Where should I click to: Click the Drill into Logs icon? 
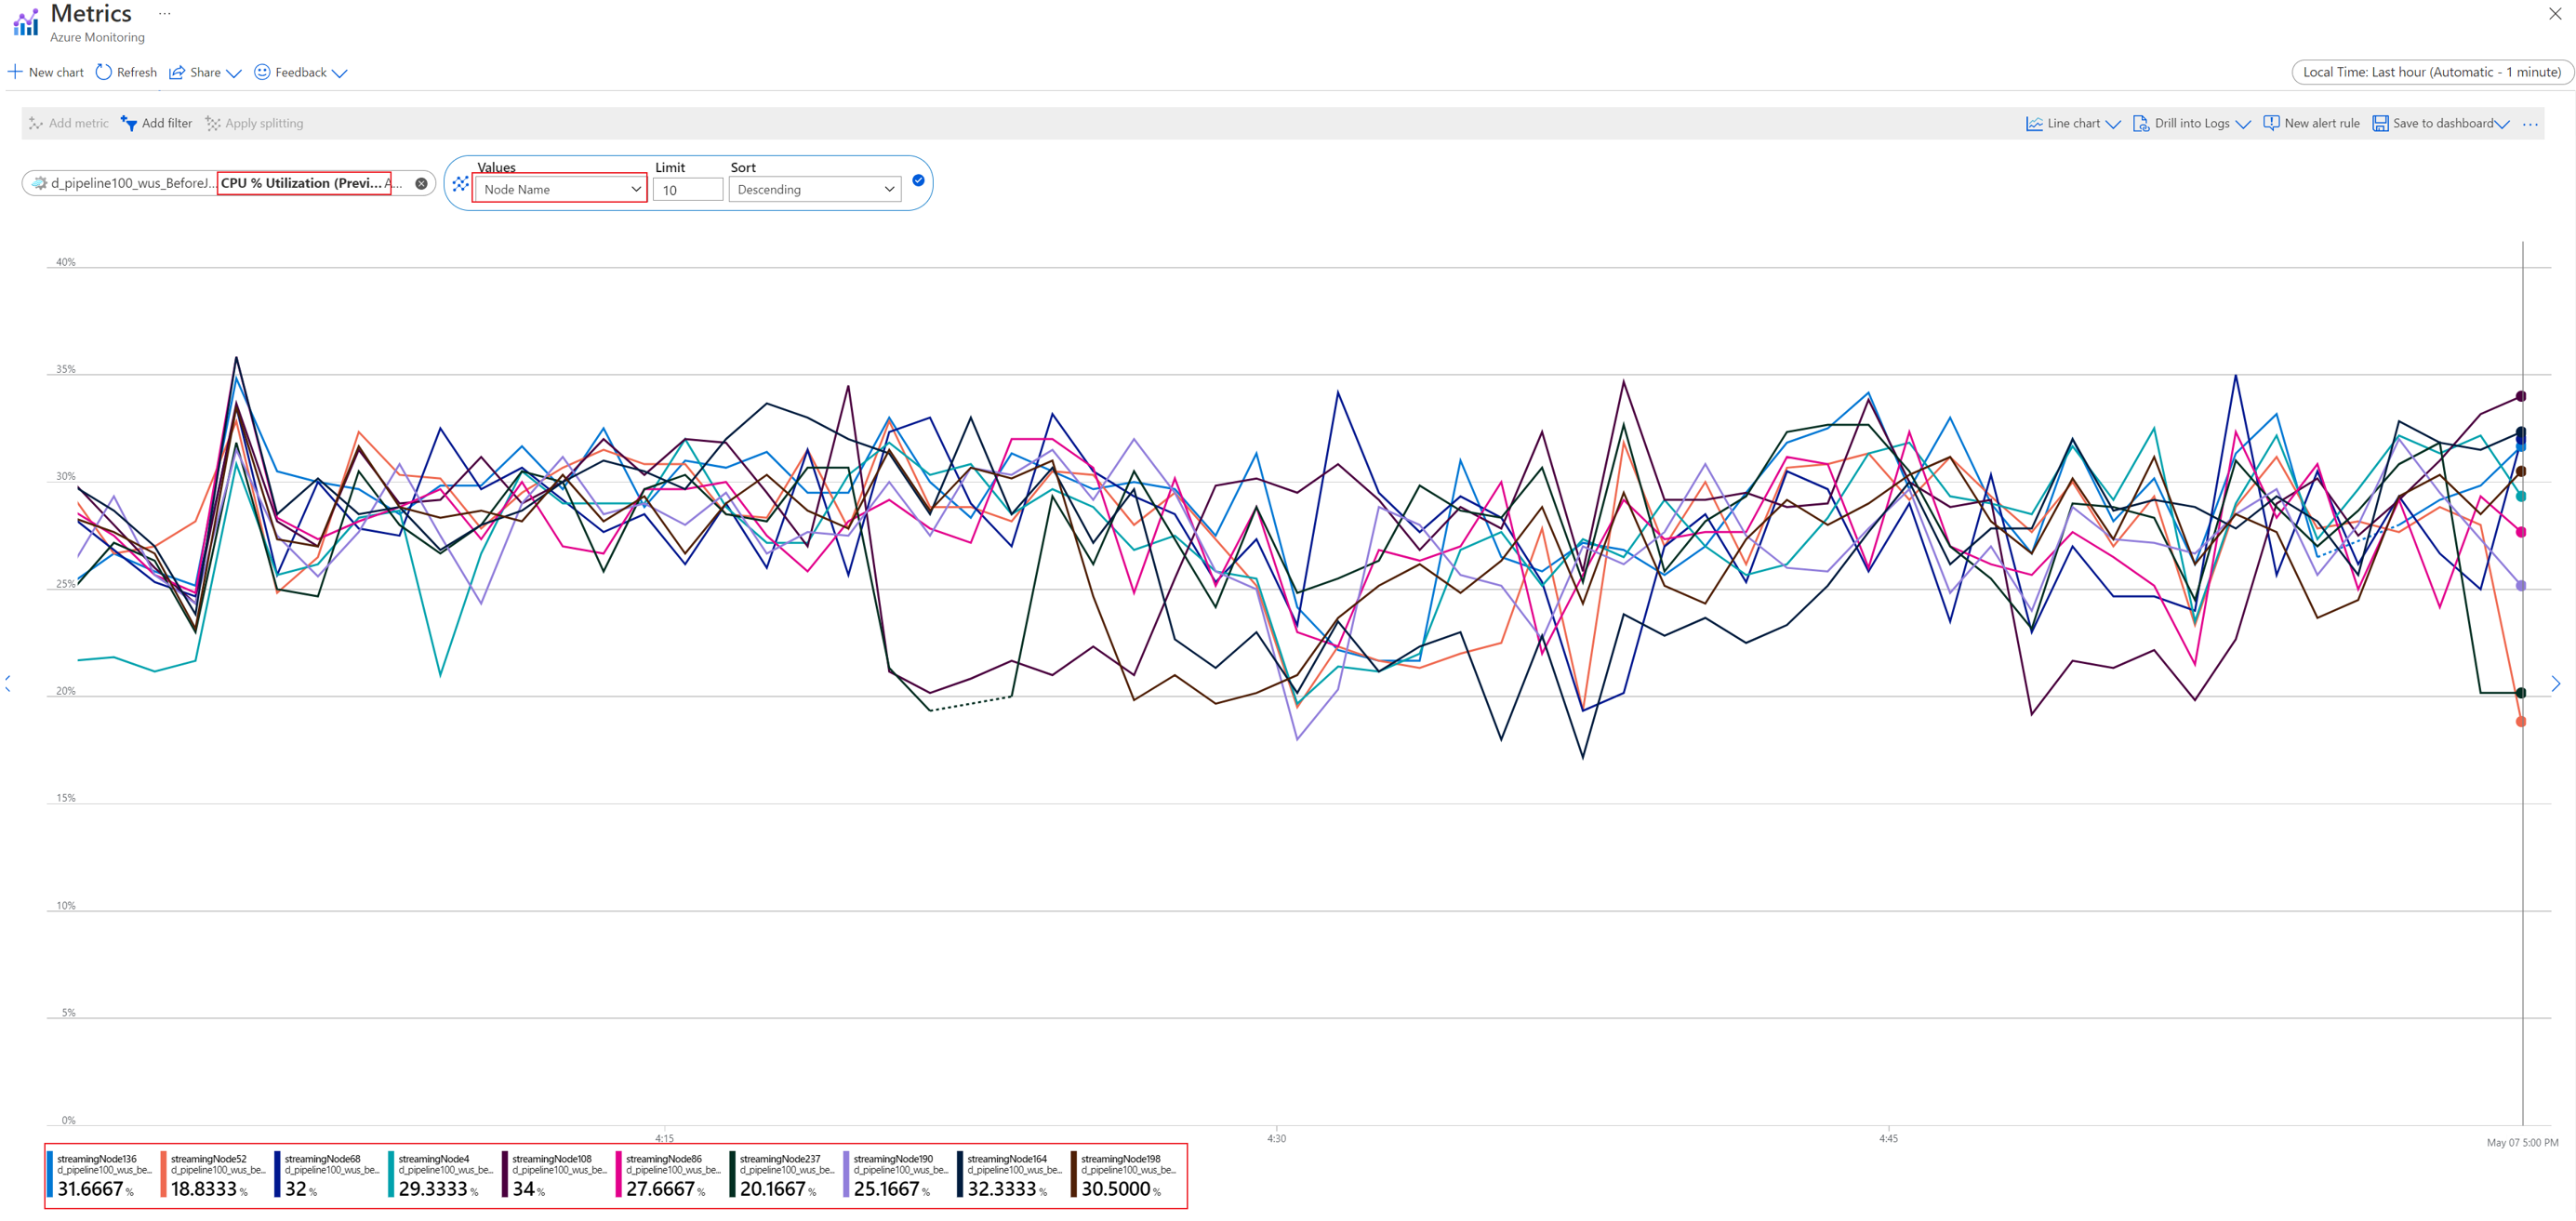[x=2141, y=123]
